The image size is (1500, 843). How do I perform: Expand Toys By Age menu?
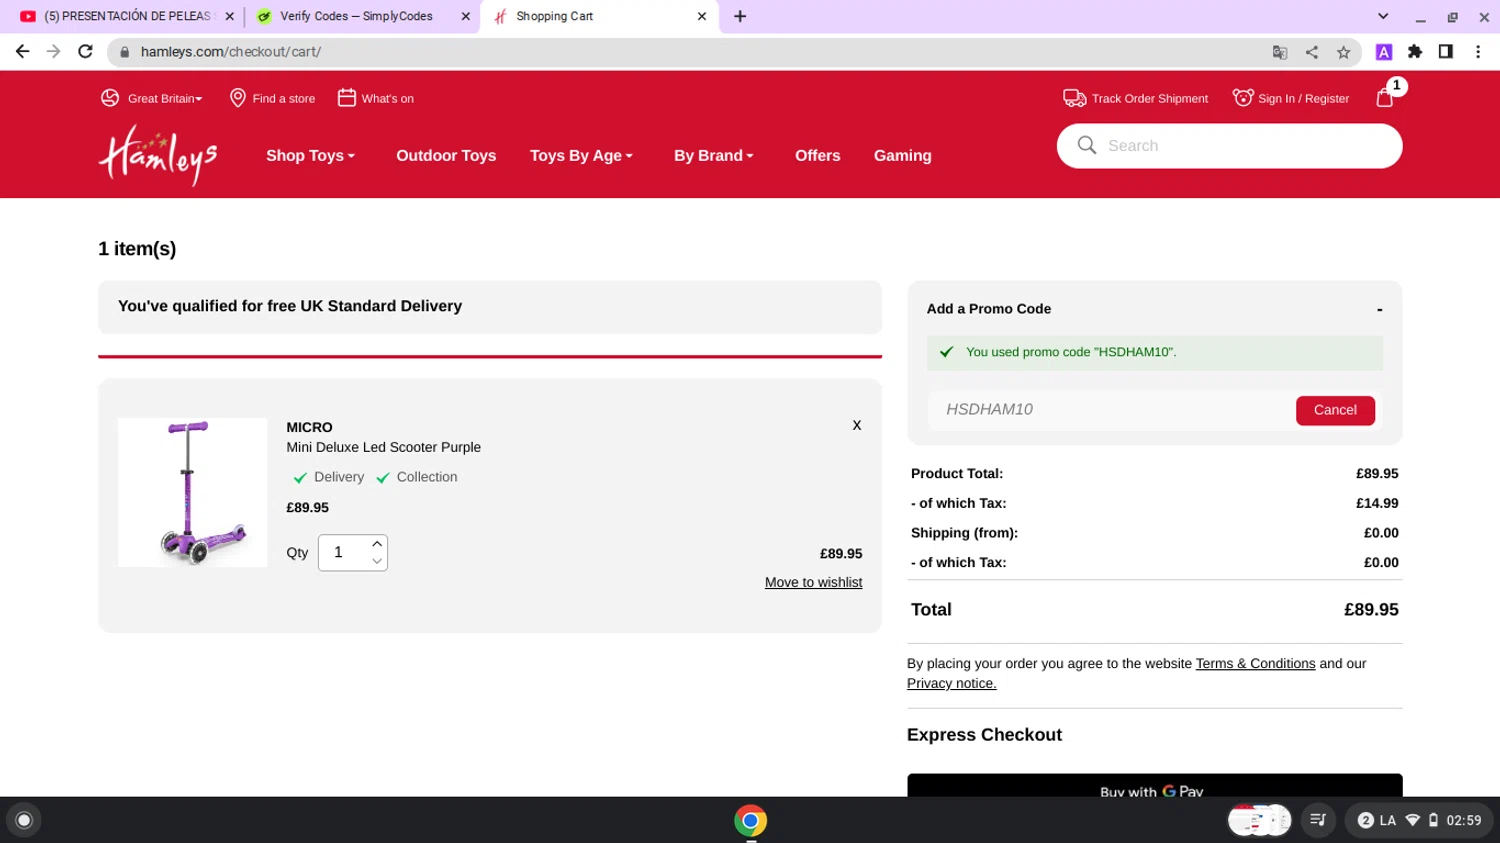[x=581, y=156]
